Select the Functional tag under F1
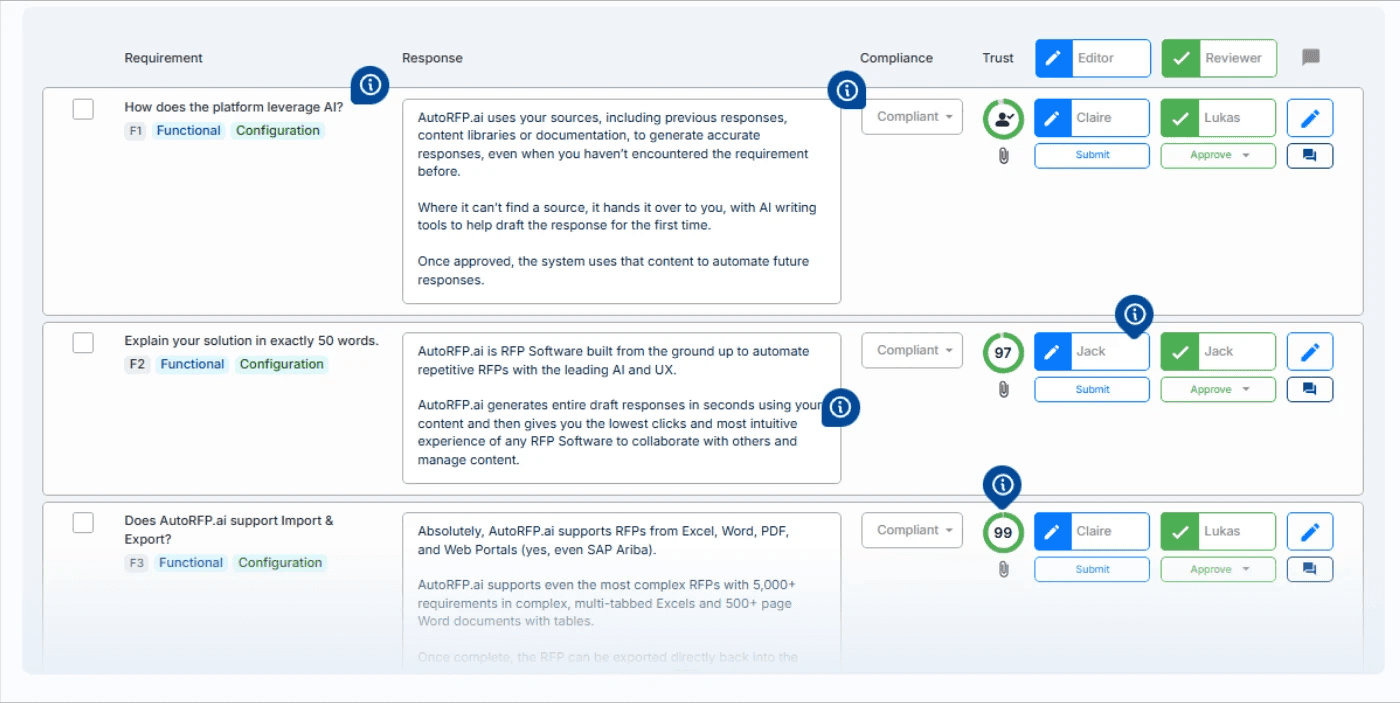 pyautogui.click(x=189, y=130)
